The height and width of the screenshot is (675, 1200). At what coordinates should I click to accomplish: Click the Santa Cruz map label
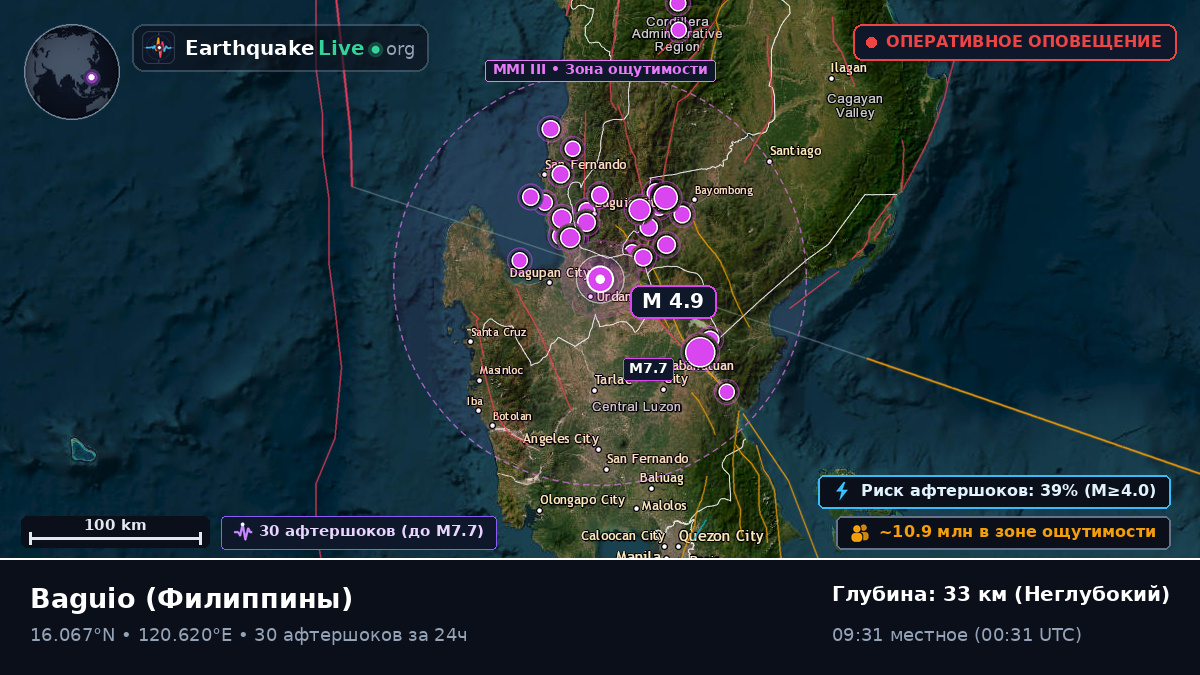pyautogui.click(x=499, y=332)
